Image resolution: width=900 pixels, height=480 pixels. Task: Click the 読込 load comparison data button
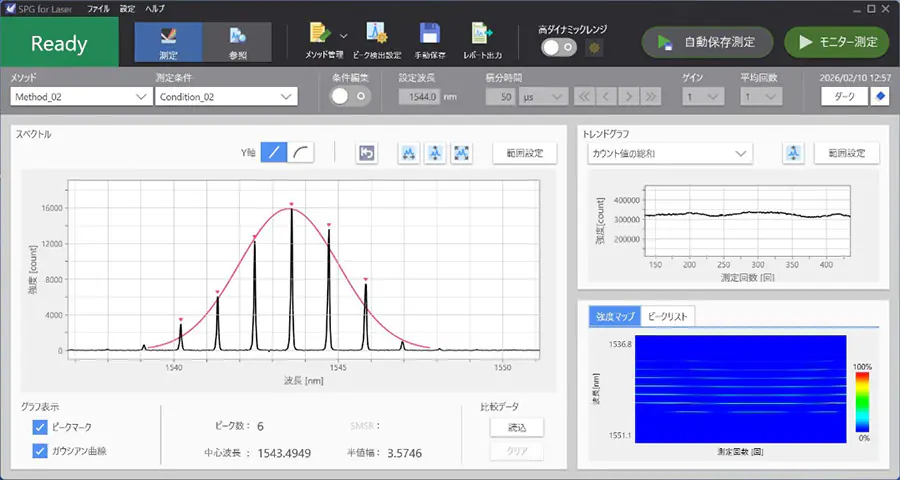(517, 427)
